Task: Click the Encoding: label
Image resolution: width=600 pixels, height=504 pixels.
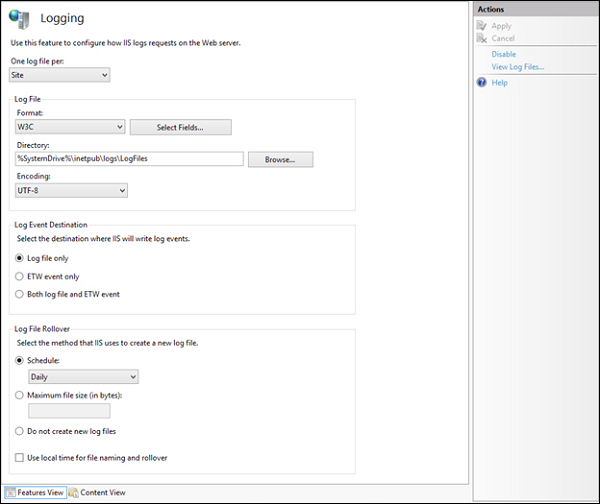Action: click(x=33, y=176)
